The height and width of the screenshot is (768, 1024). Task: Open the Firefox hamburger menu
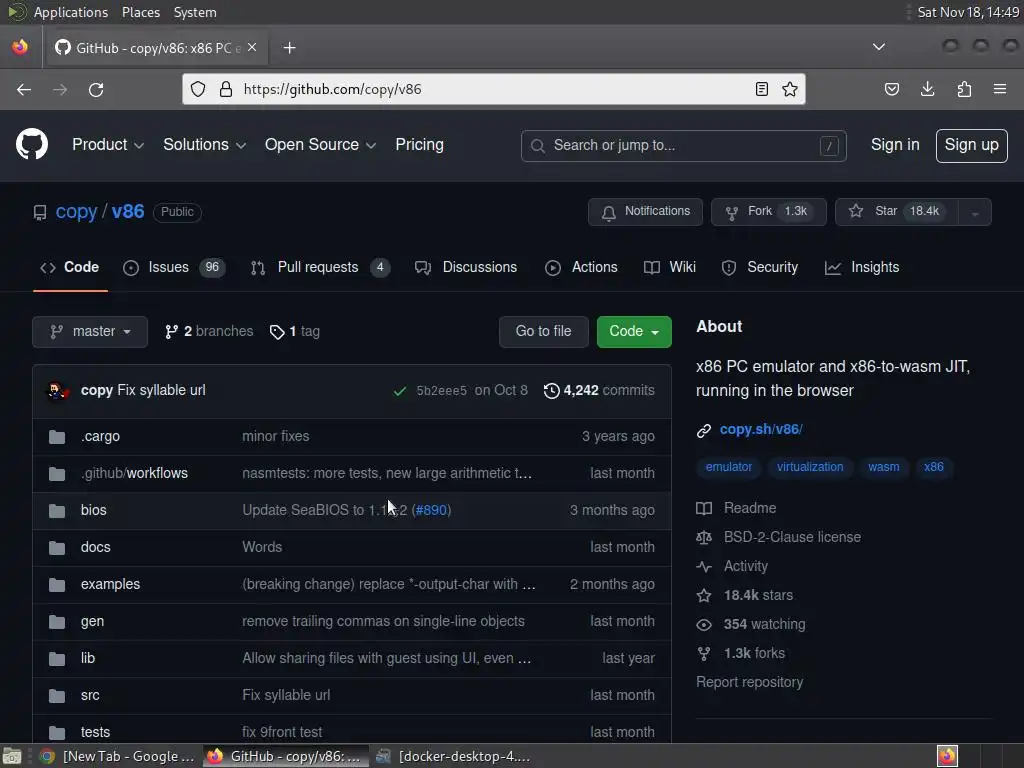(x=1000, y=89)
